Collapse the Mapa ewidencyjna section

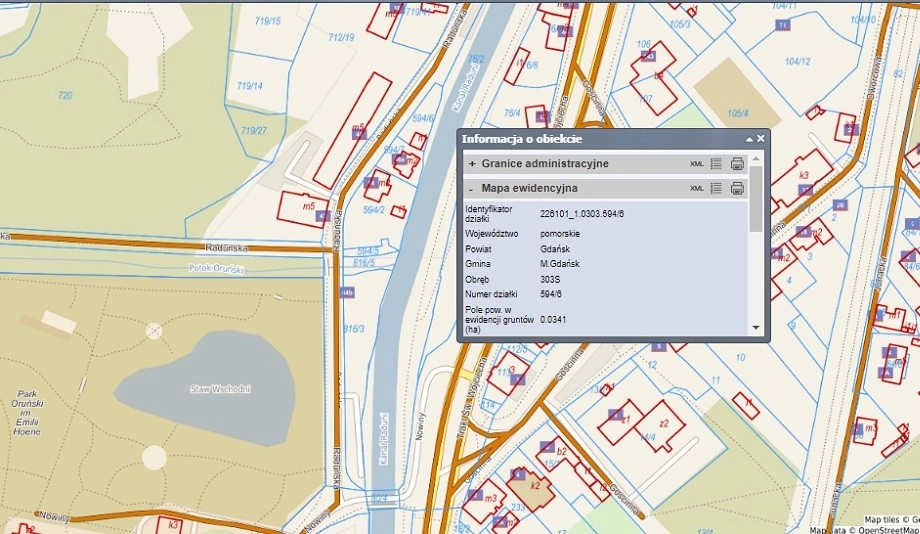click(472, 188)
